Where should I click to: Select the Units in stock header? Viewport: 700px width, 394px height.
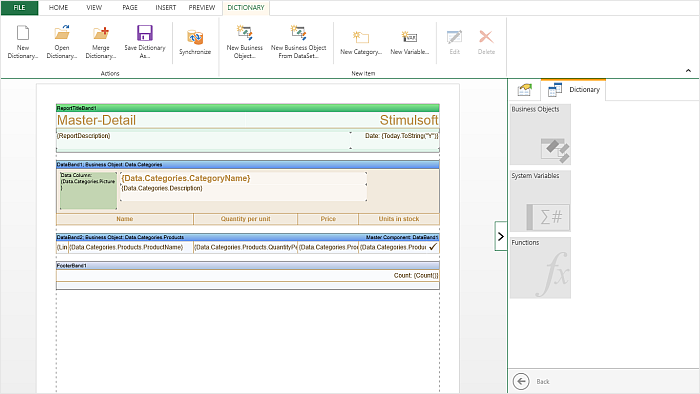399,219
